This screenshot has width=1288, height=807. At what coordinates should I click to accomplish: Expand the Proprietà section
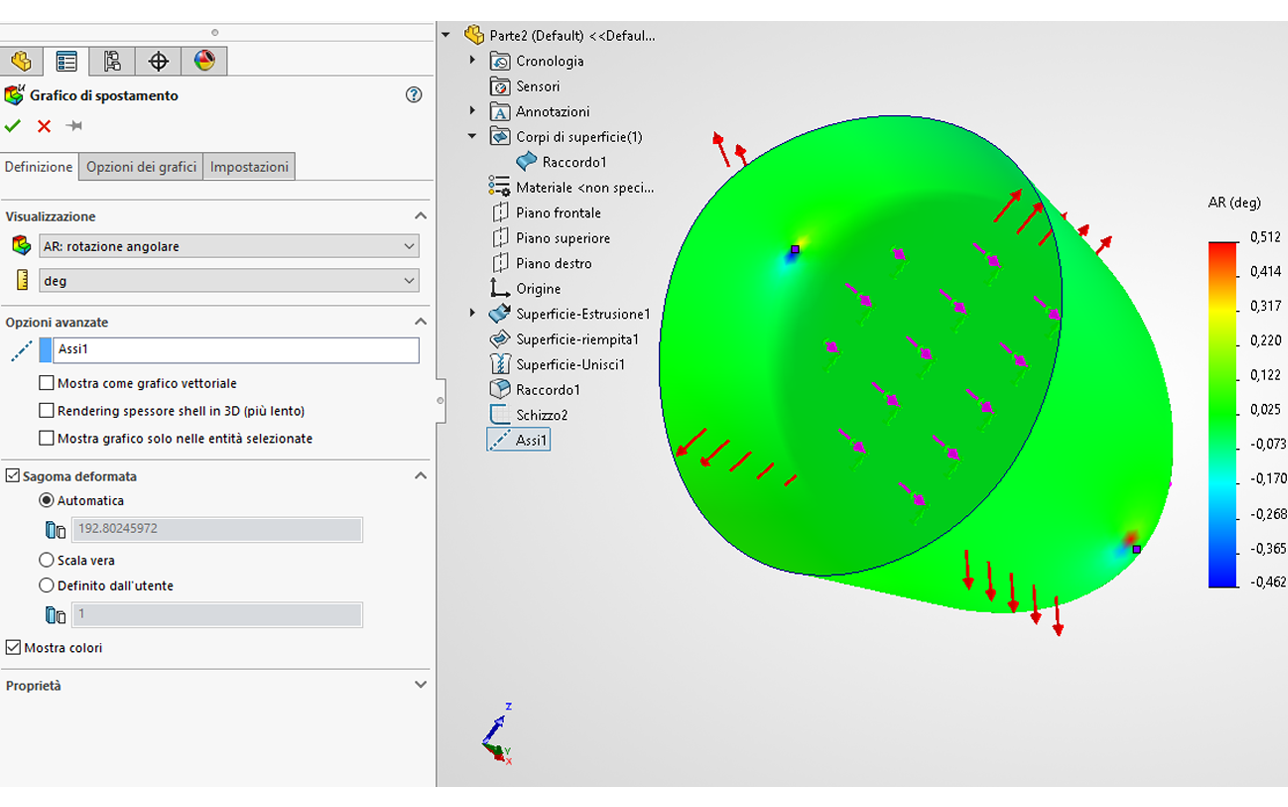coord(420,685)
